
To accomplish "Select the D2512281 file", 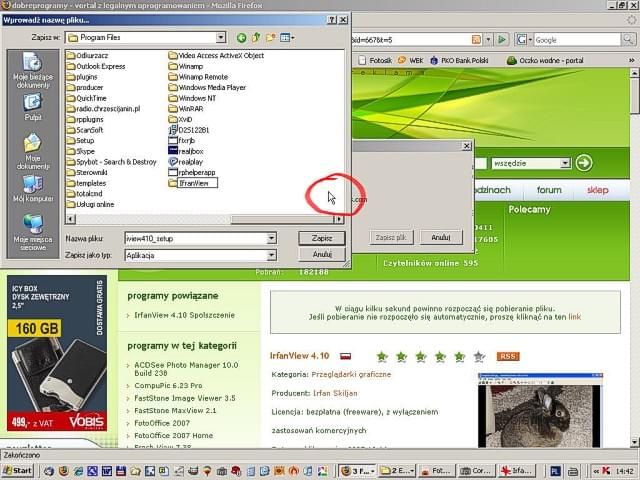I will coord(189,130).
